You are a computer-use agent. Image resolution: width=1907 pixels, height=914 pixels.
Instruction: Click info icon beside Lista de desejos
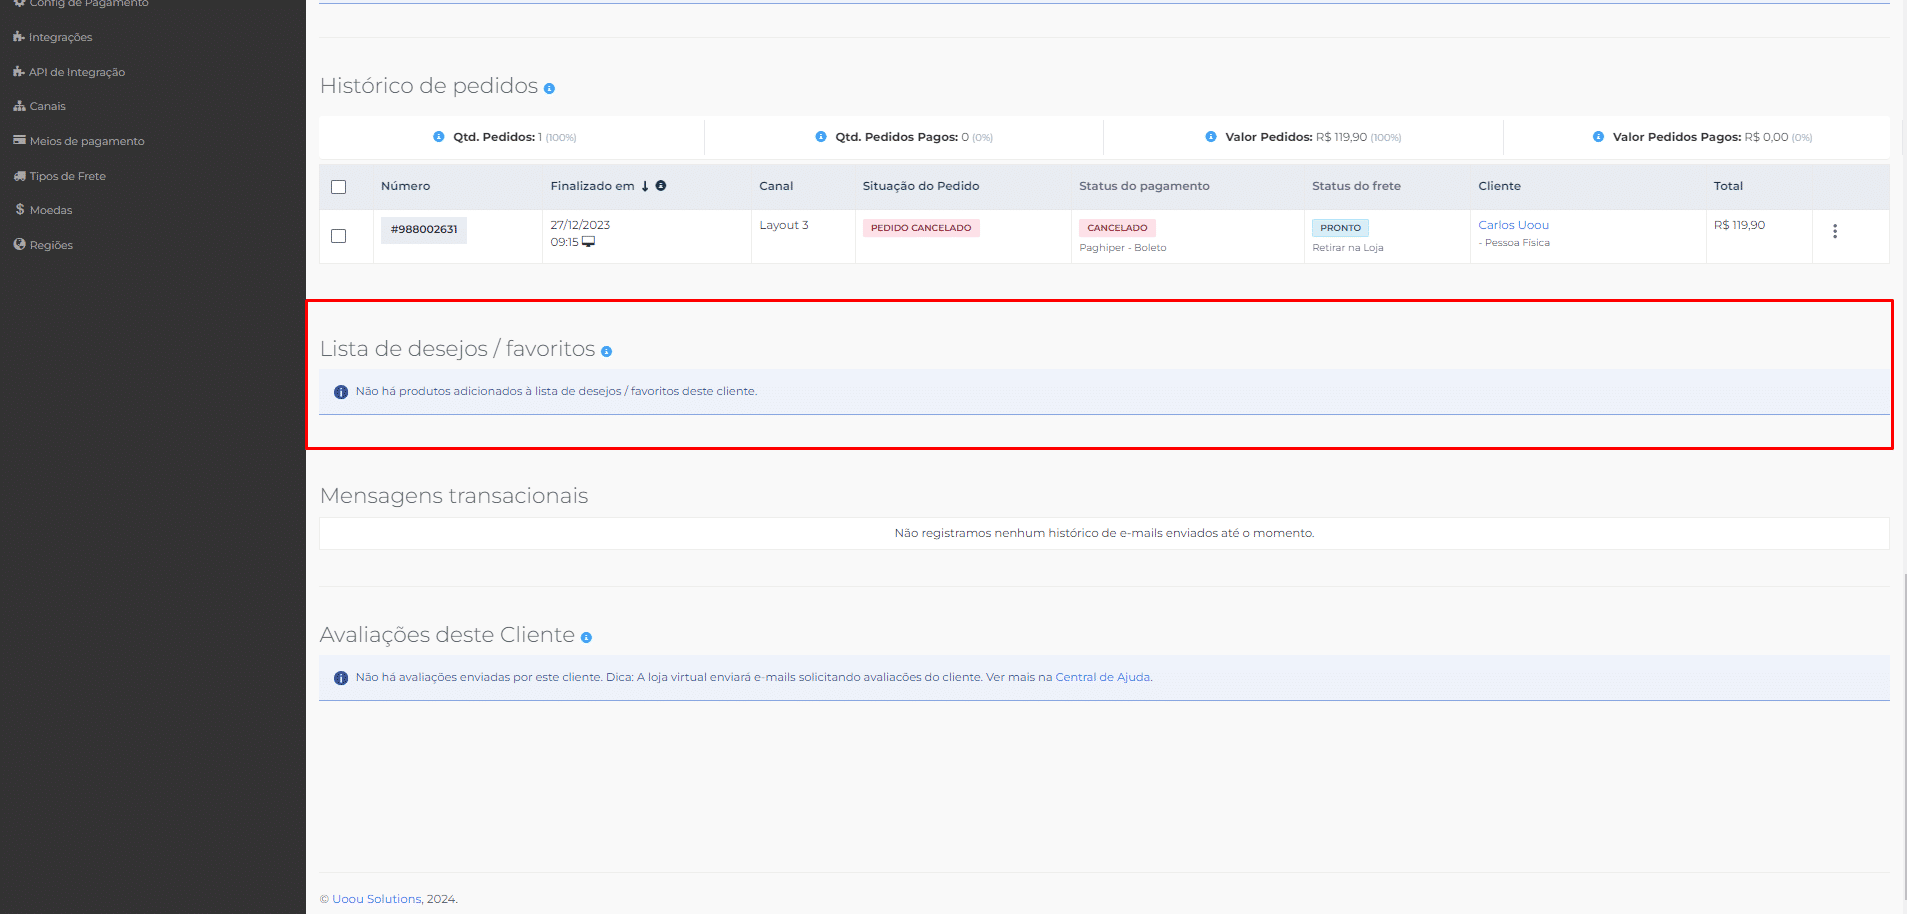[x=606, y=352]
